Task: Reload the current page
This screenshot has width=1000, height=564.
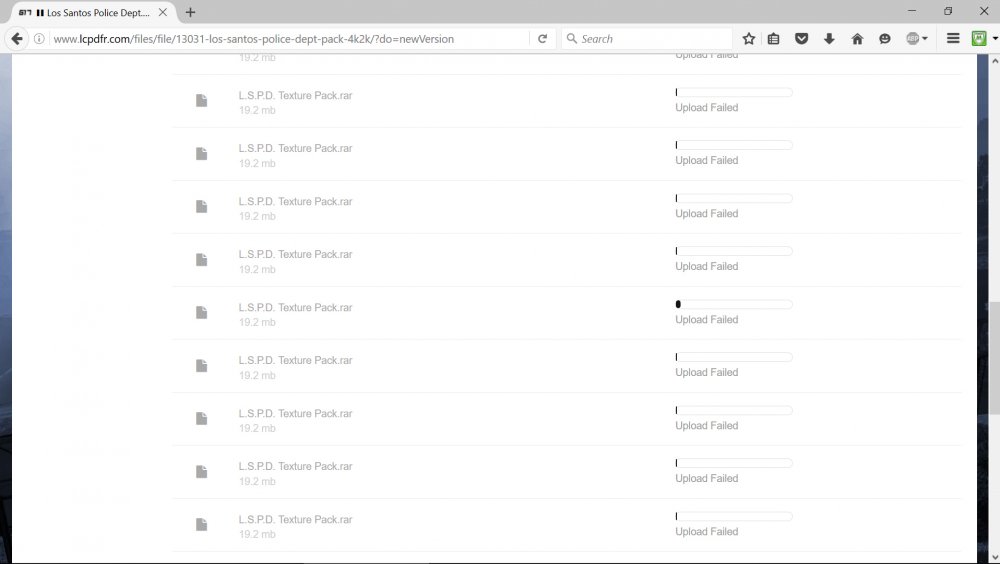Action: pyautogui.click(x=542, y=39)
